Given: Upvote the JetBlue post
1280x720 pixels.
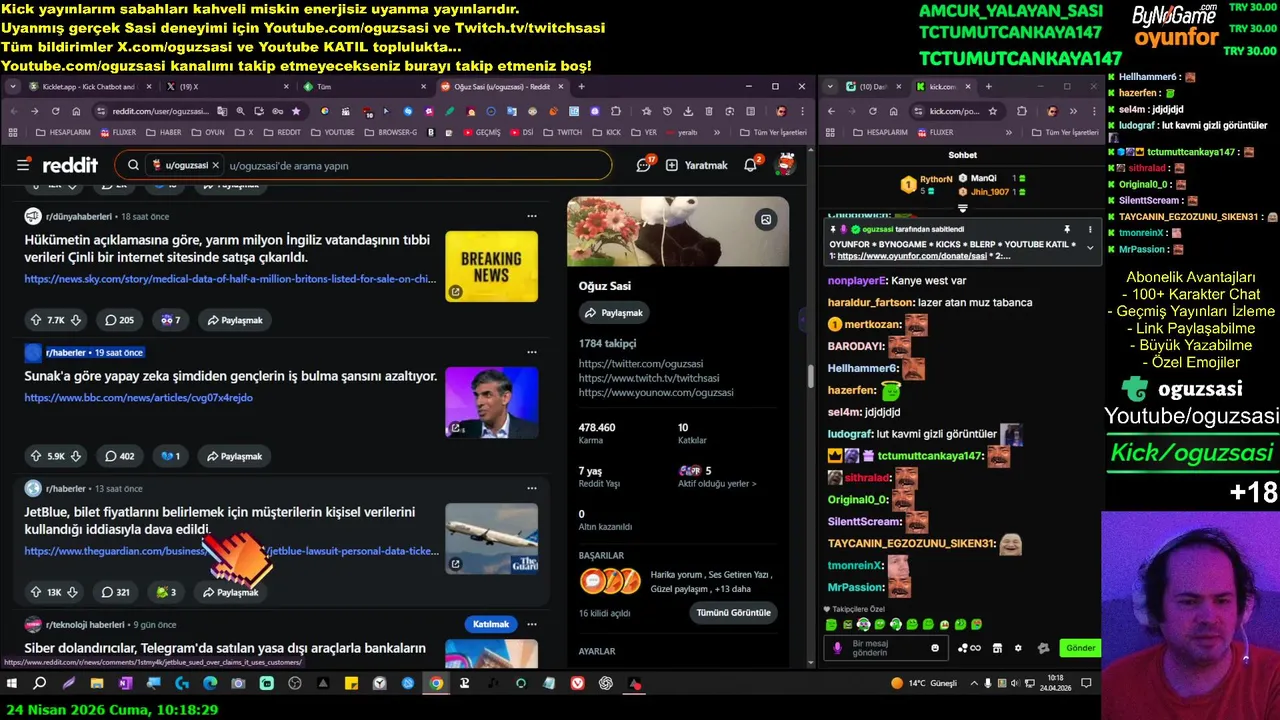Looking at the screenshot, I should point(36,592).
